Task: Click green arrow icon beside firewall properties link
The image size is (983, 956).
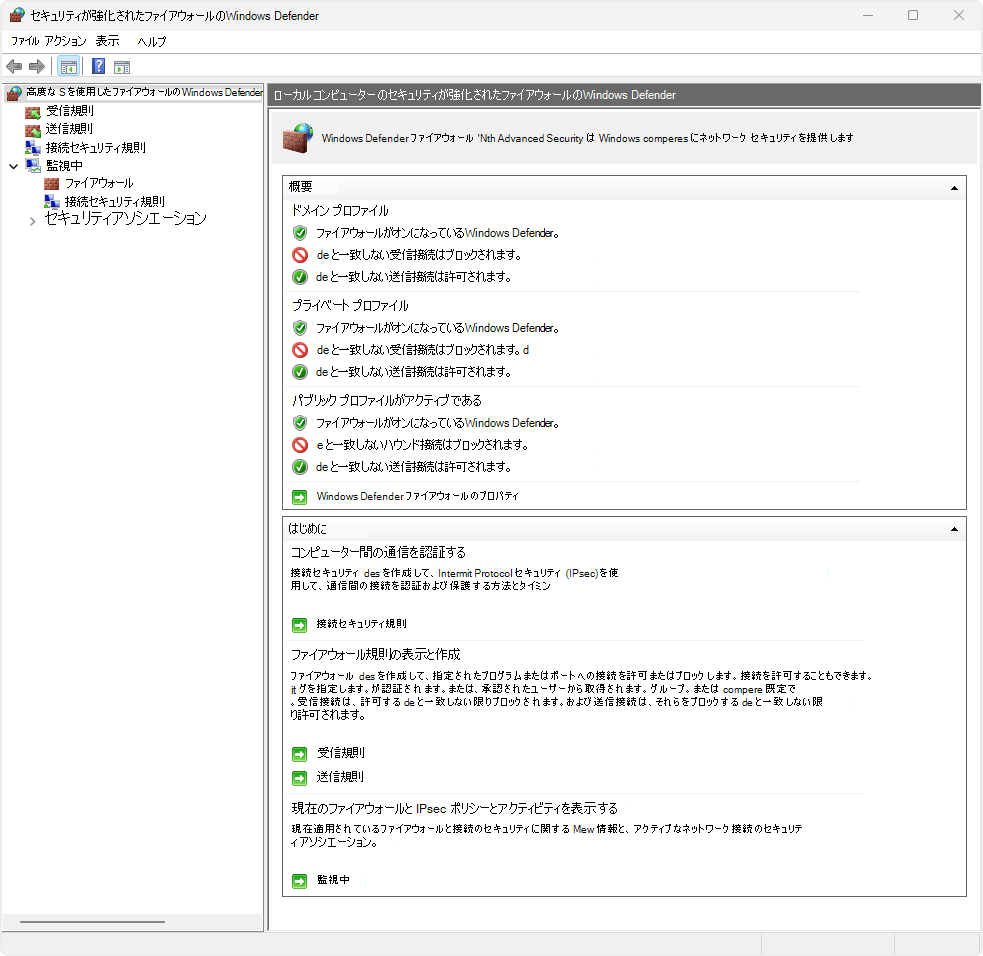Action: point(300,497)
